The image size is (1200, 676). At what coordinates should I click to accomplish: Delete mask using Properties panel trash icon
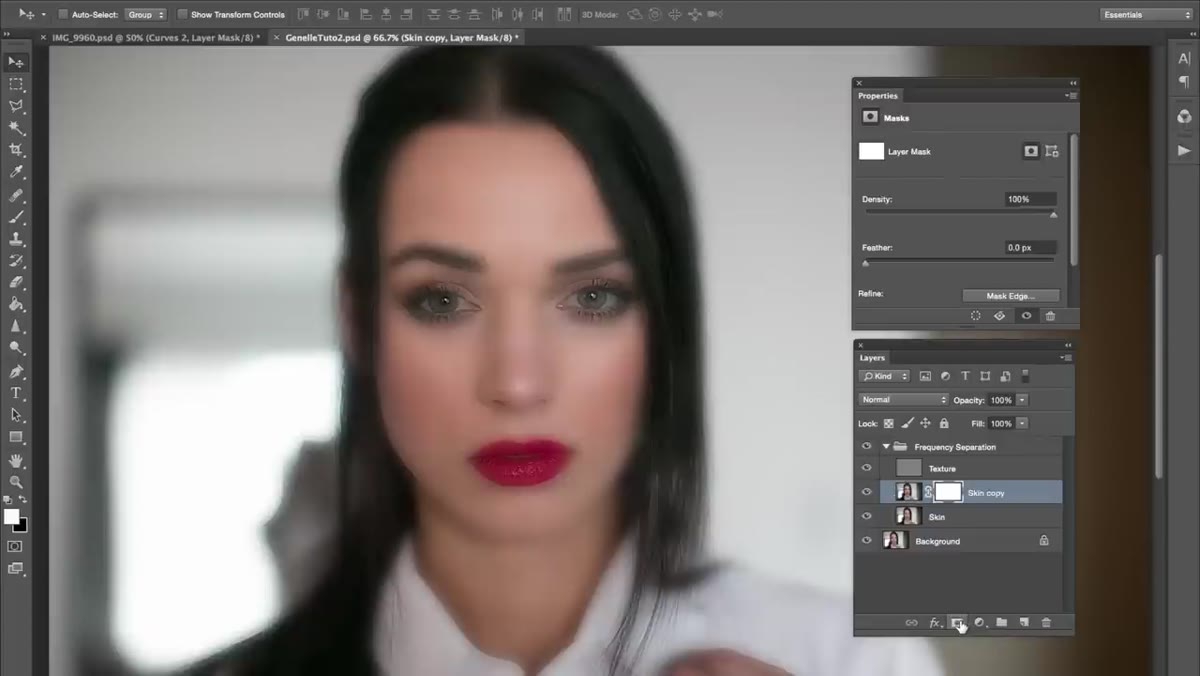click(1050, 316)
